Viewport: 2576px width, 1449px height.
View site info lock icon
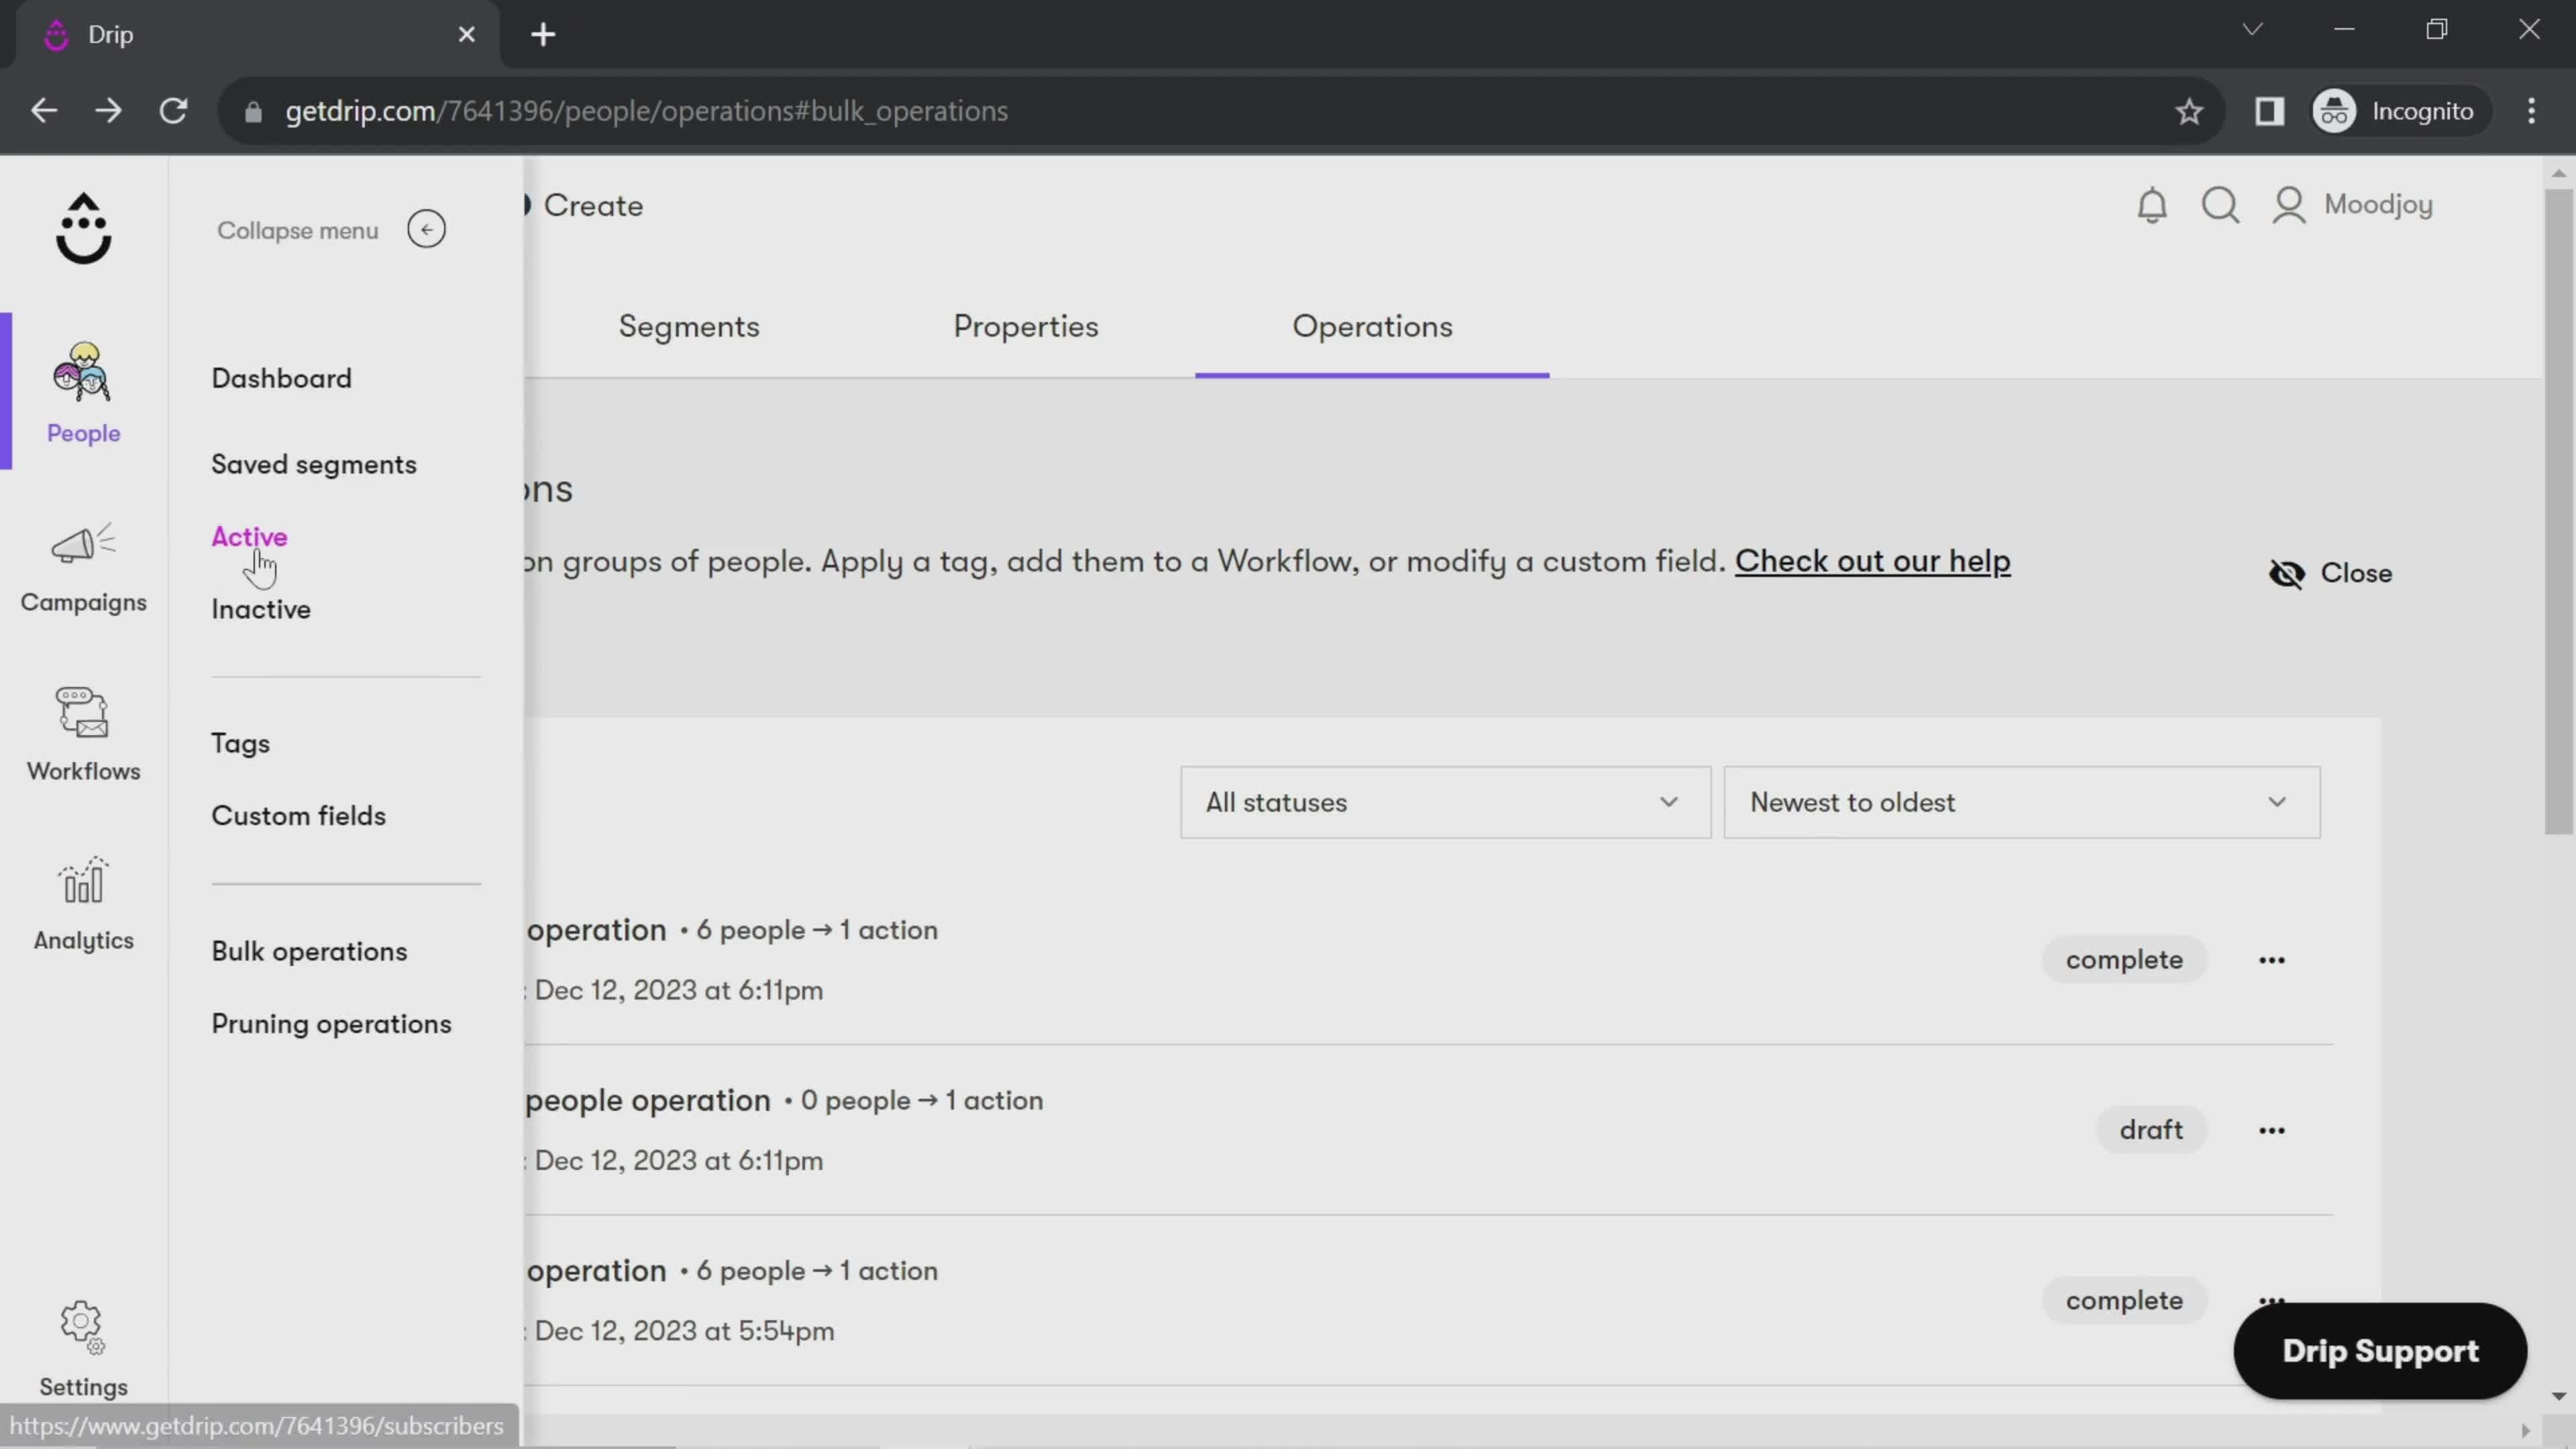point(253,111)
